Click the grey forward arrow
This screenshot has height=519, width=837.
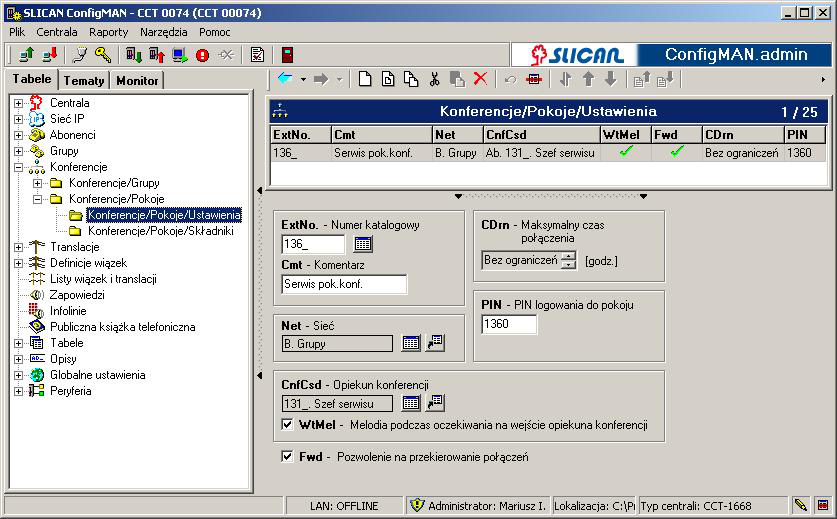(321, 80)
